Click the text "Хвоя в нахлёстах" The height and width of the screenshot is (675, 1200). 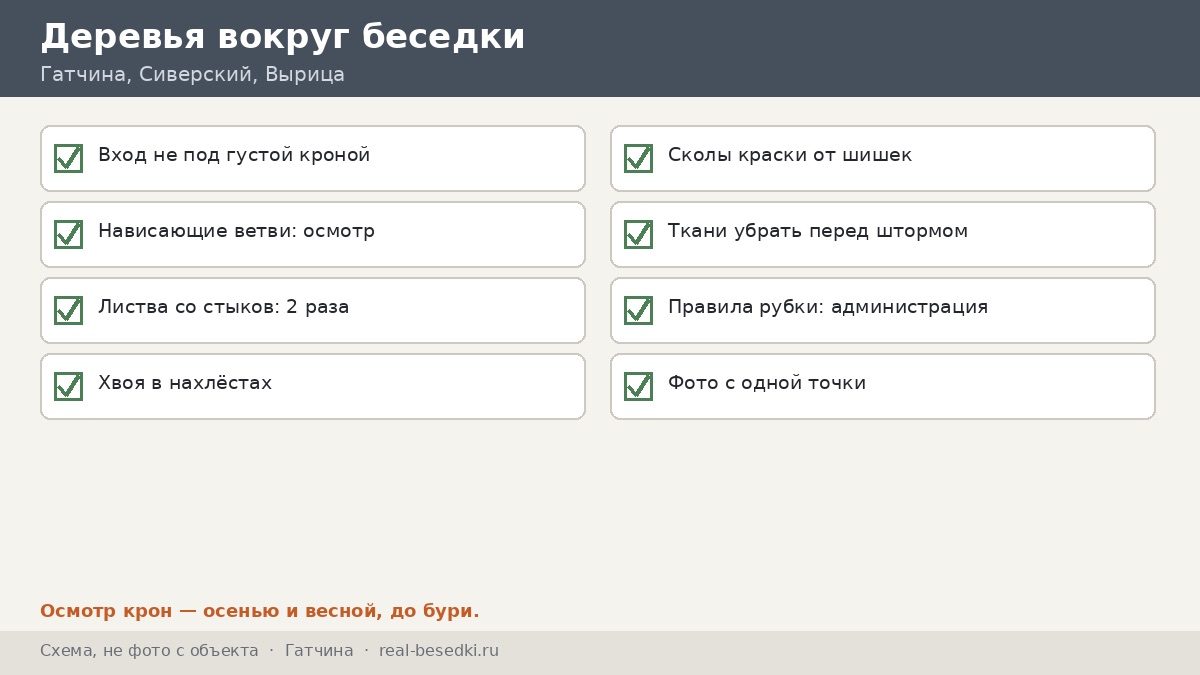coord(185,383)
